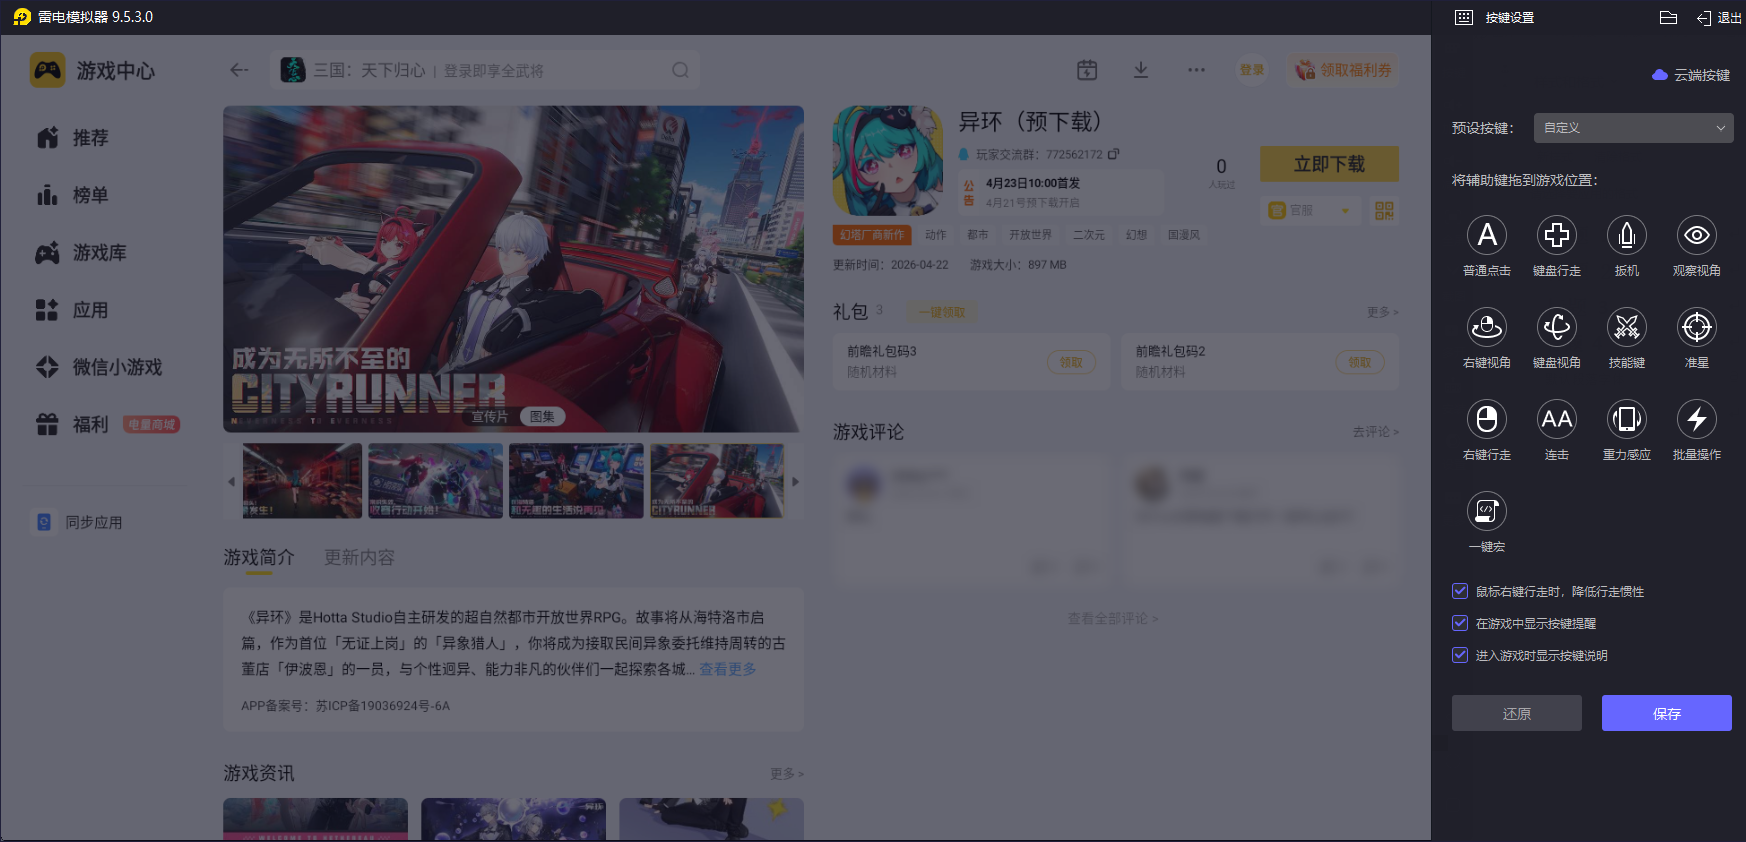The height and width of the screenshot is (842, 1746).
Task: Select the 扳机 trigger key icon
Action: (x=1627, y=235)
